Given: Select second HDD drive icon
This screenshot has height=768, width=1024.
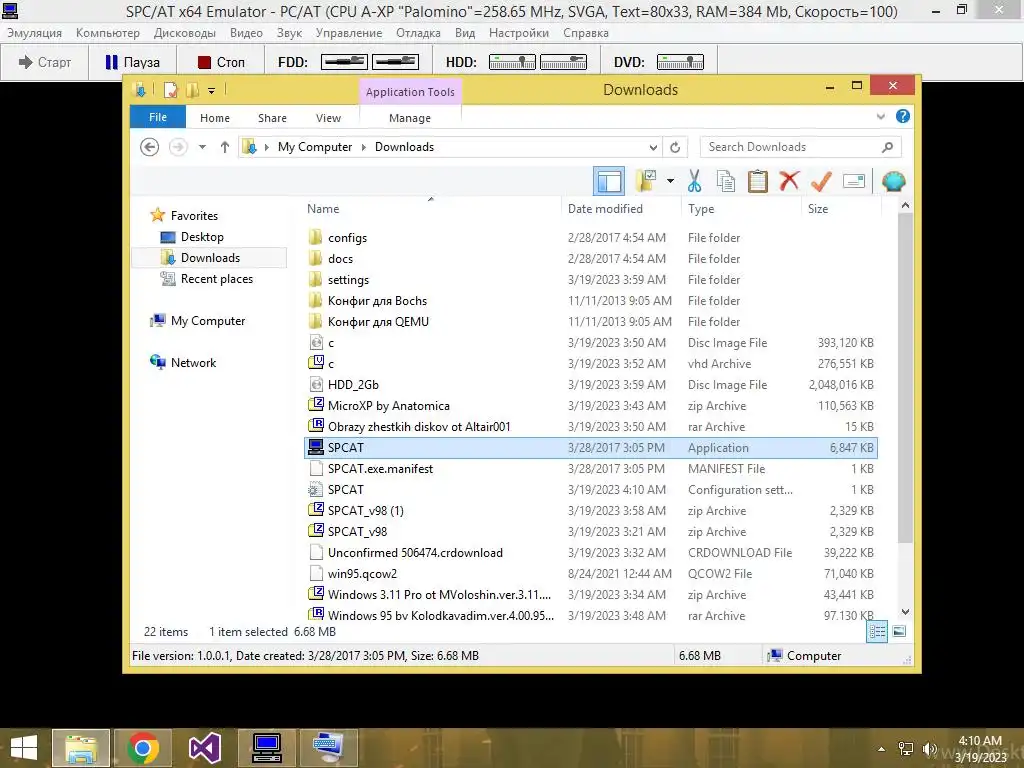Looking at the screenshot, I should [x=563, y=62].
